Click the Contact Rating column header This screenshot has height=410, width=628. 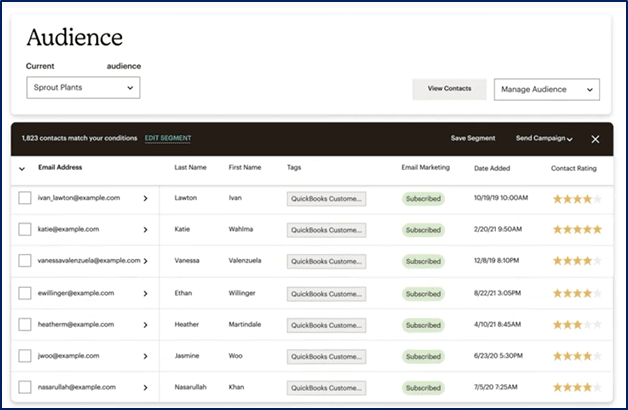574,168
